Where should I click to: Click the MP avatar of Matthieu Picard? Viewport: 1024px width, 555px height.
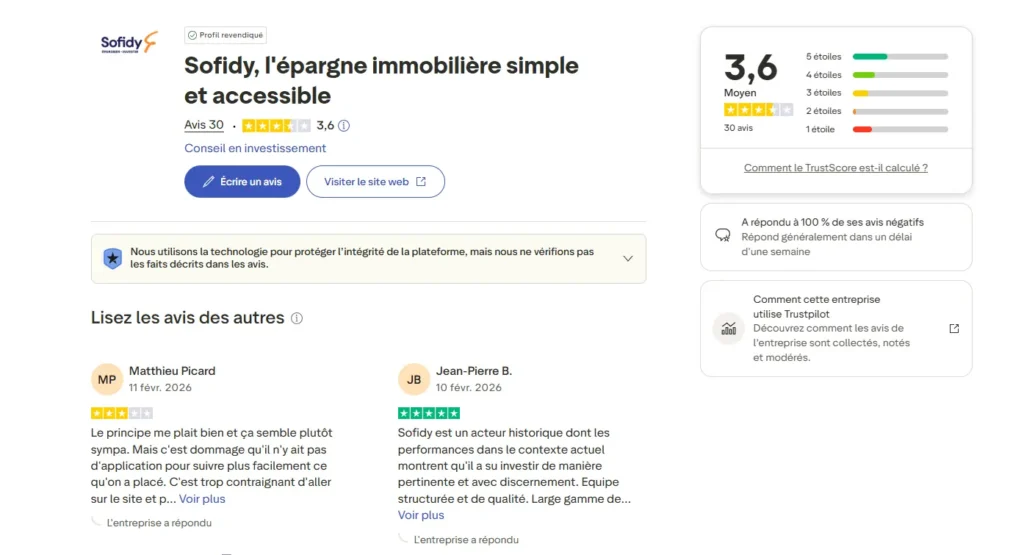pos(107,379)
